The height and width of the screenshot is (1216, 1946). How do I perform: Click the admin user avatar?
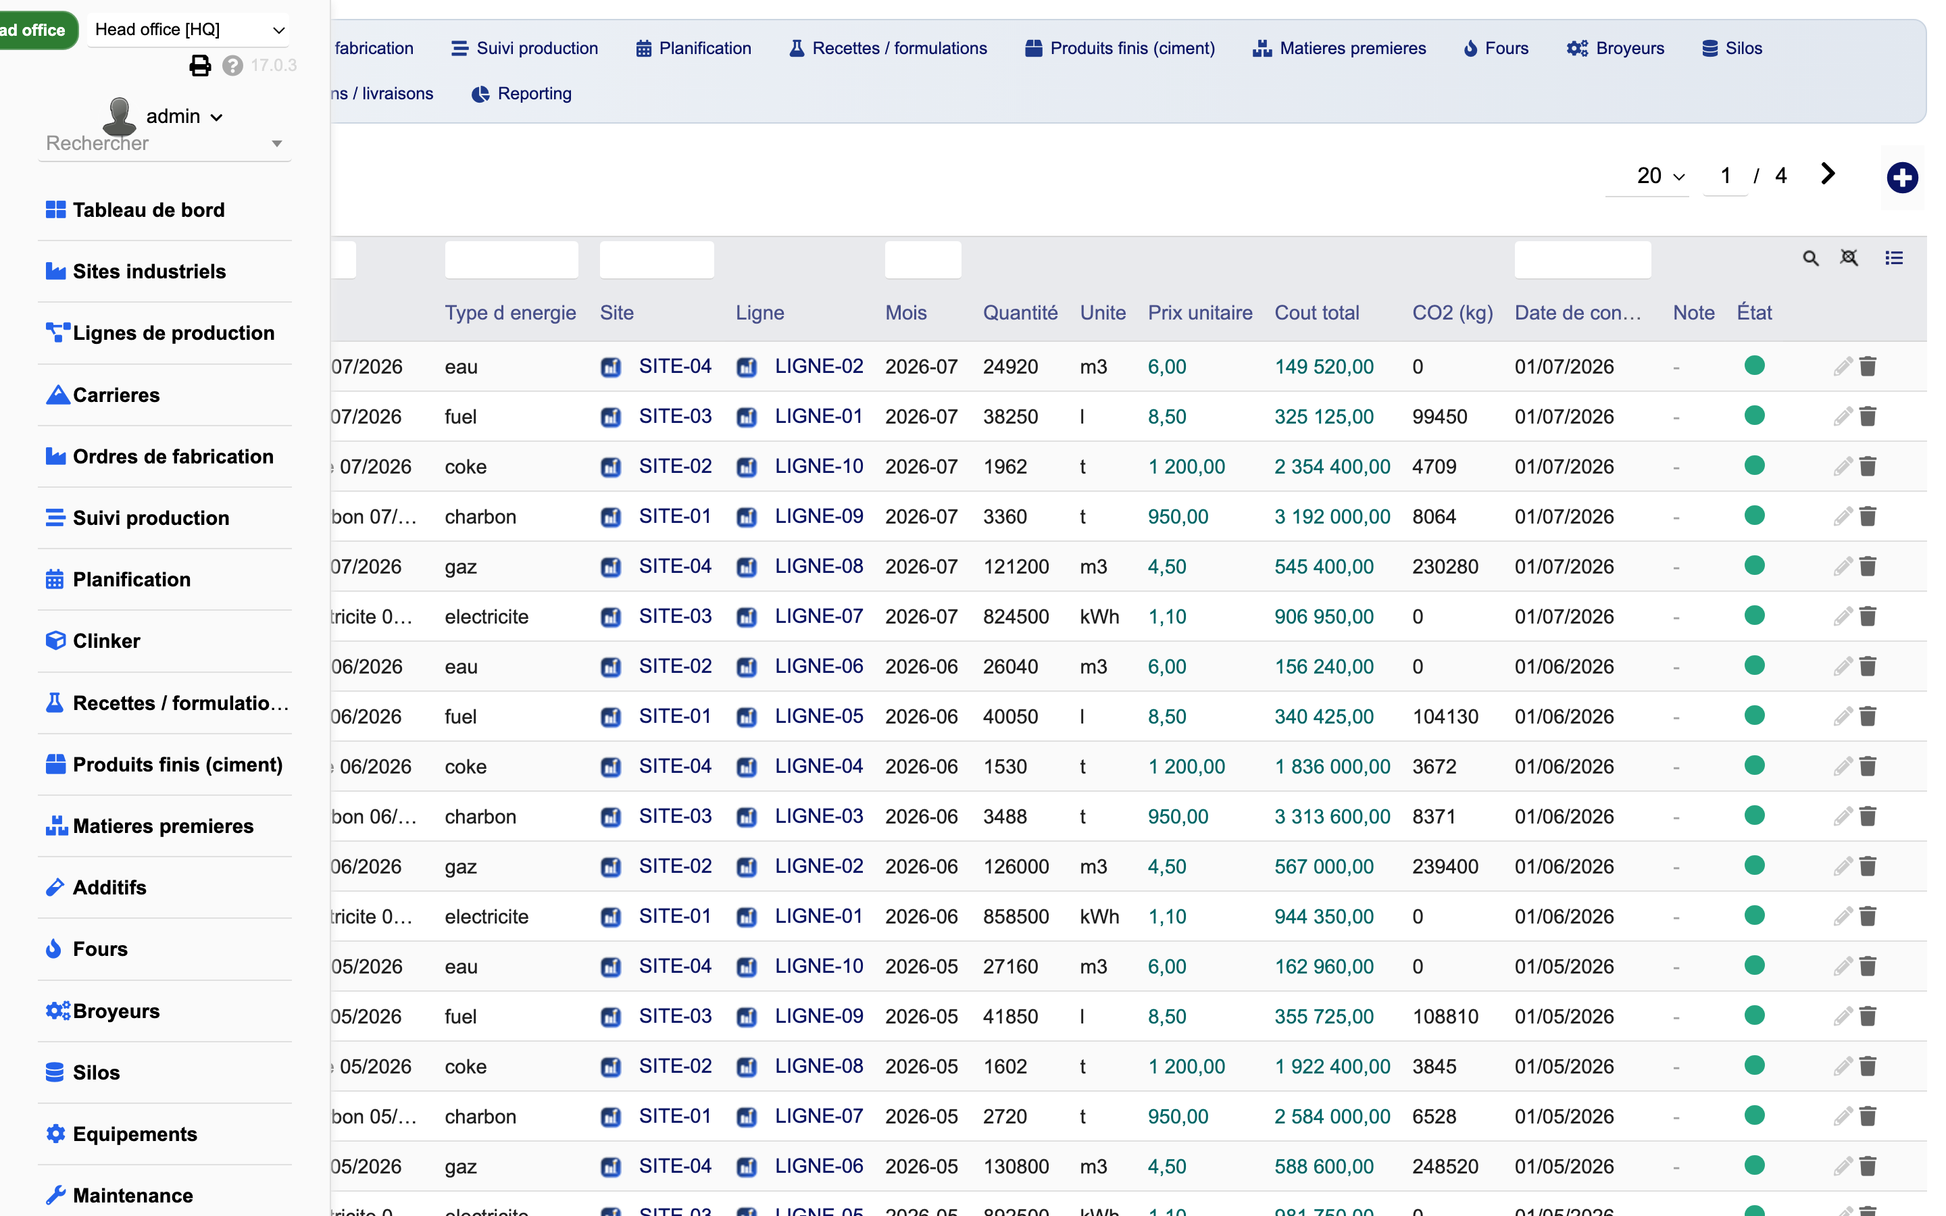[120, 116]
